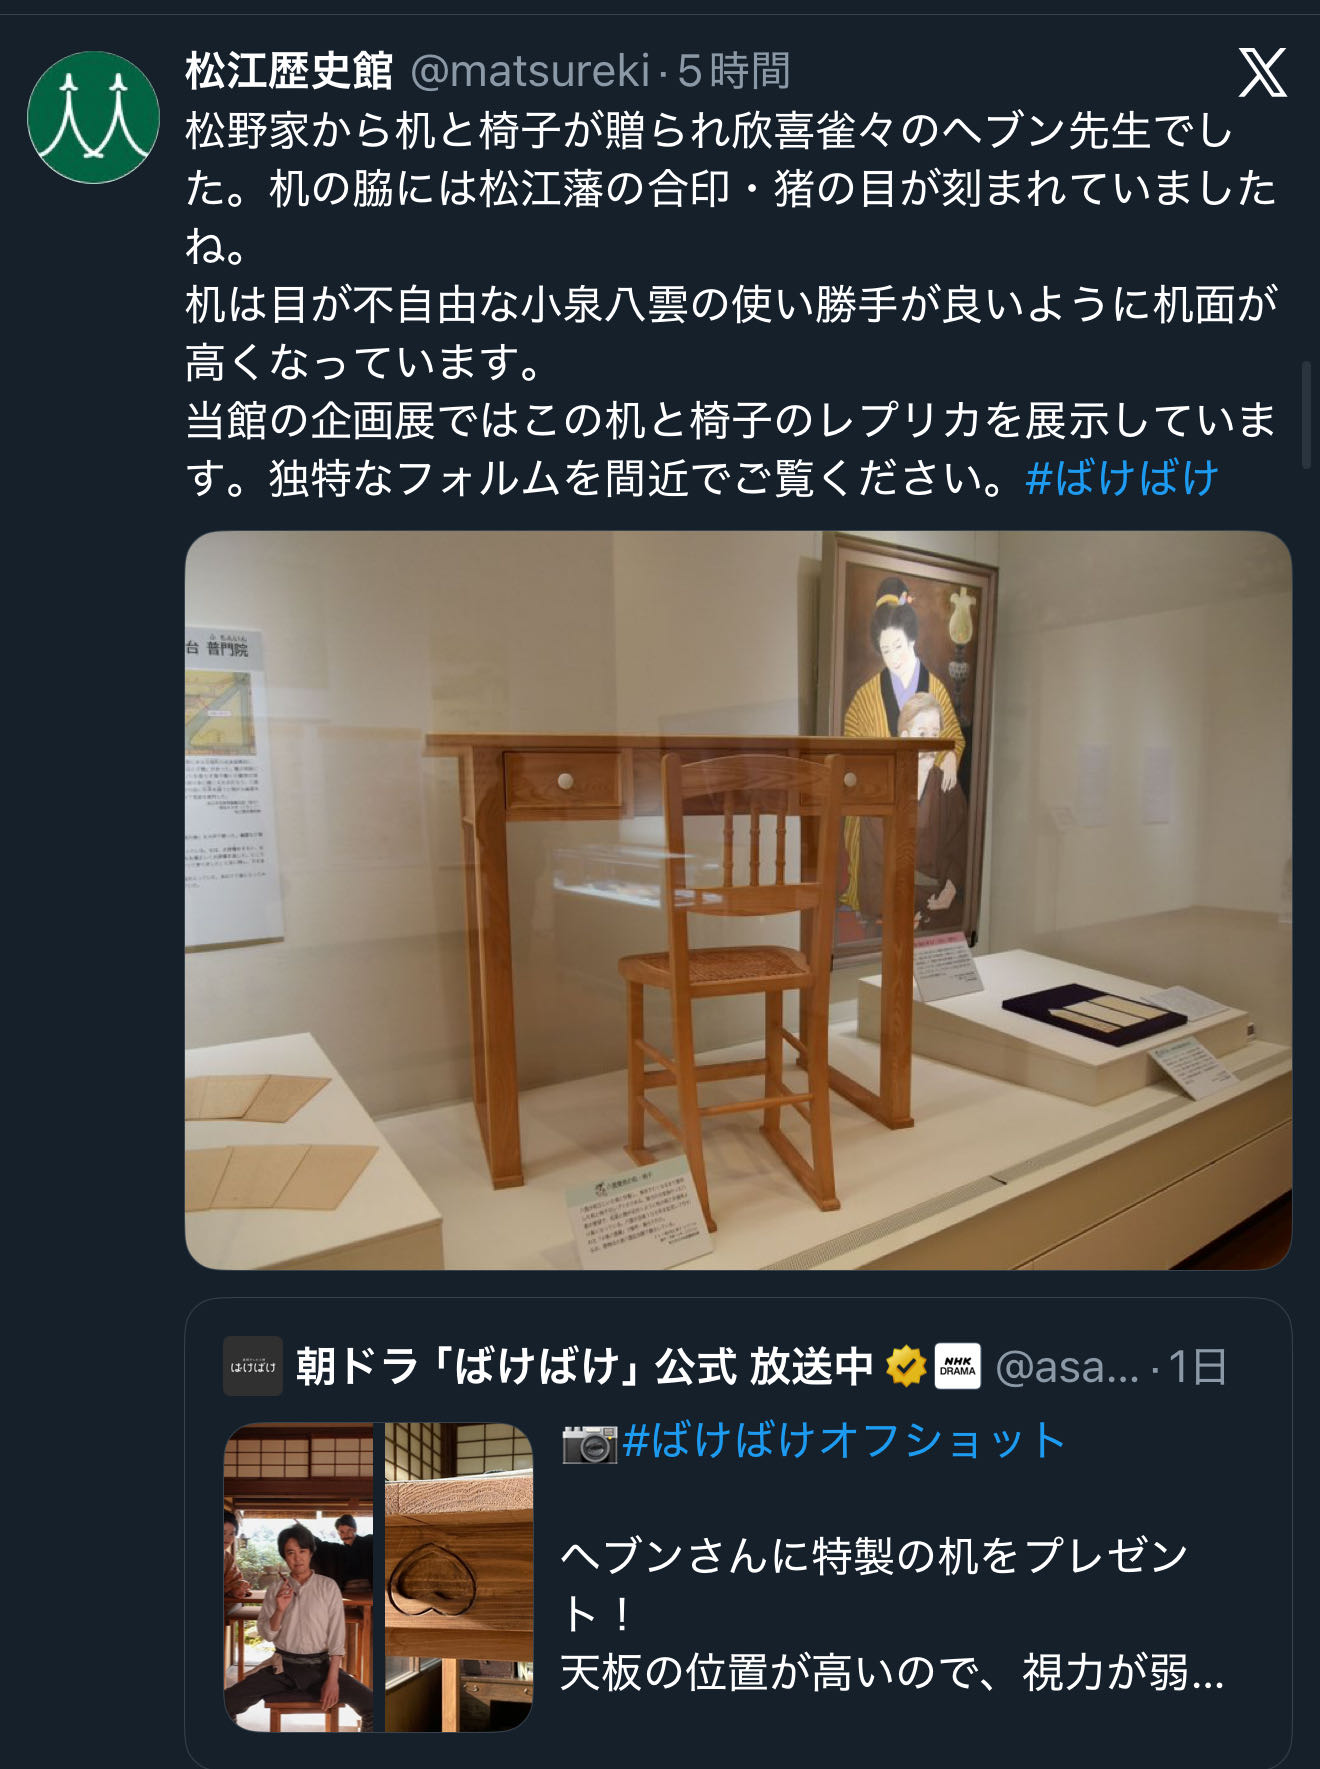Open the ばけばけ account avatar icon
Viewport: 1320px width, 1769px height.
[253, 1366]
